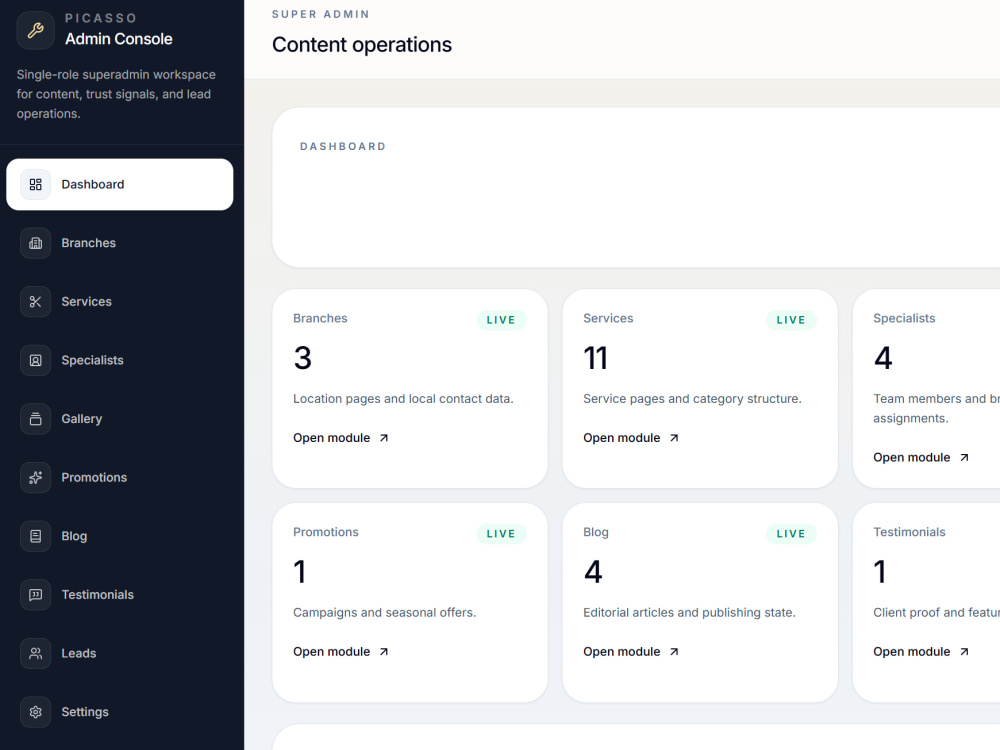Click the Branches building icon in sidebar
Viewport: 1000px width, 750px height.
[x=36, y=243]
